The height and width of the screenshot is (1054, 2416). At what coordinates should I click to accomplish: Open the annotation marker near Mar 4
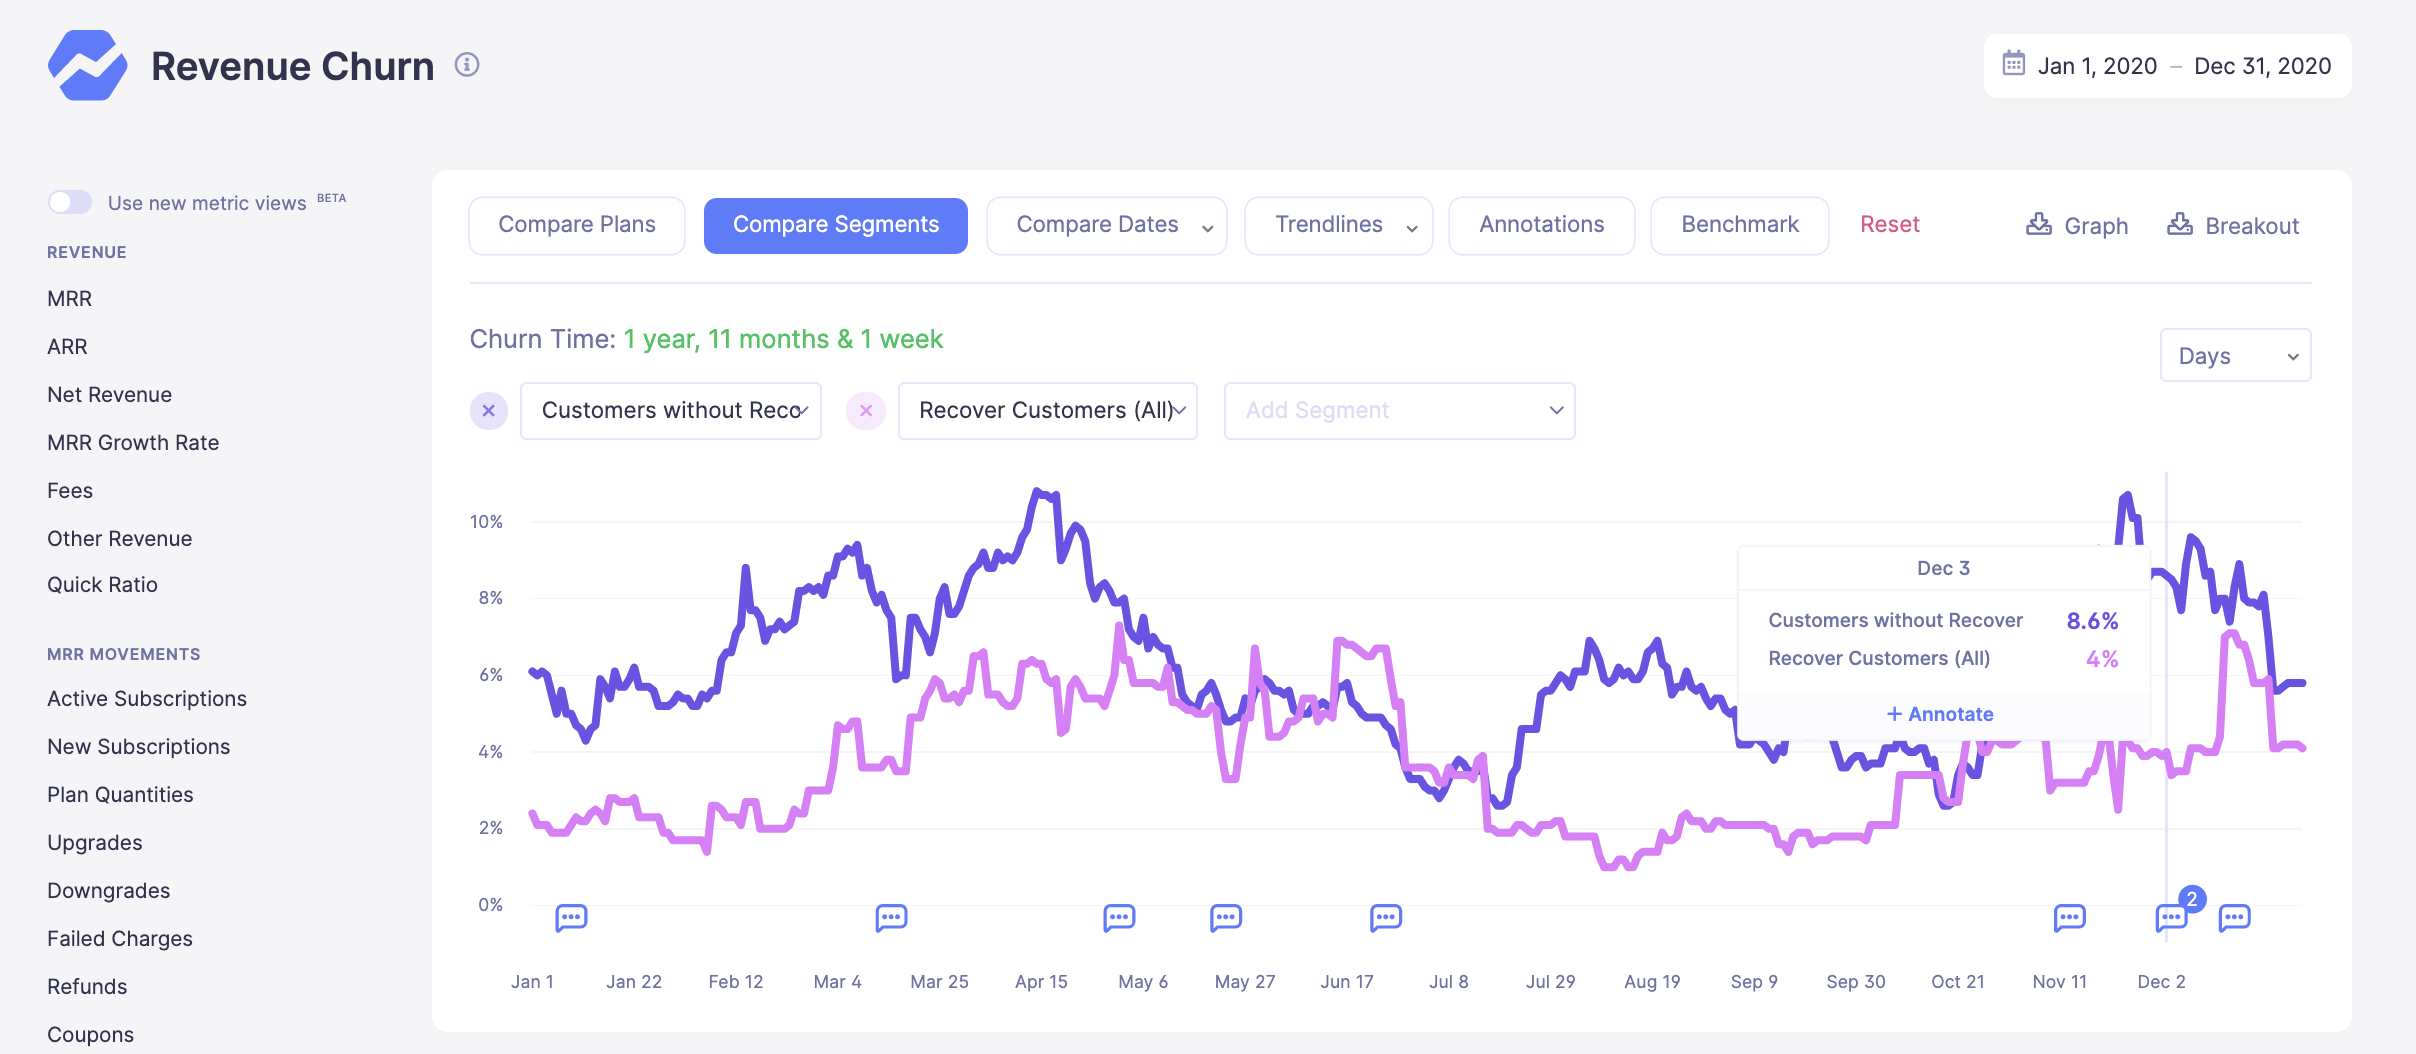click(x=891, y=917)
